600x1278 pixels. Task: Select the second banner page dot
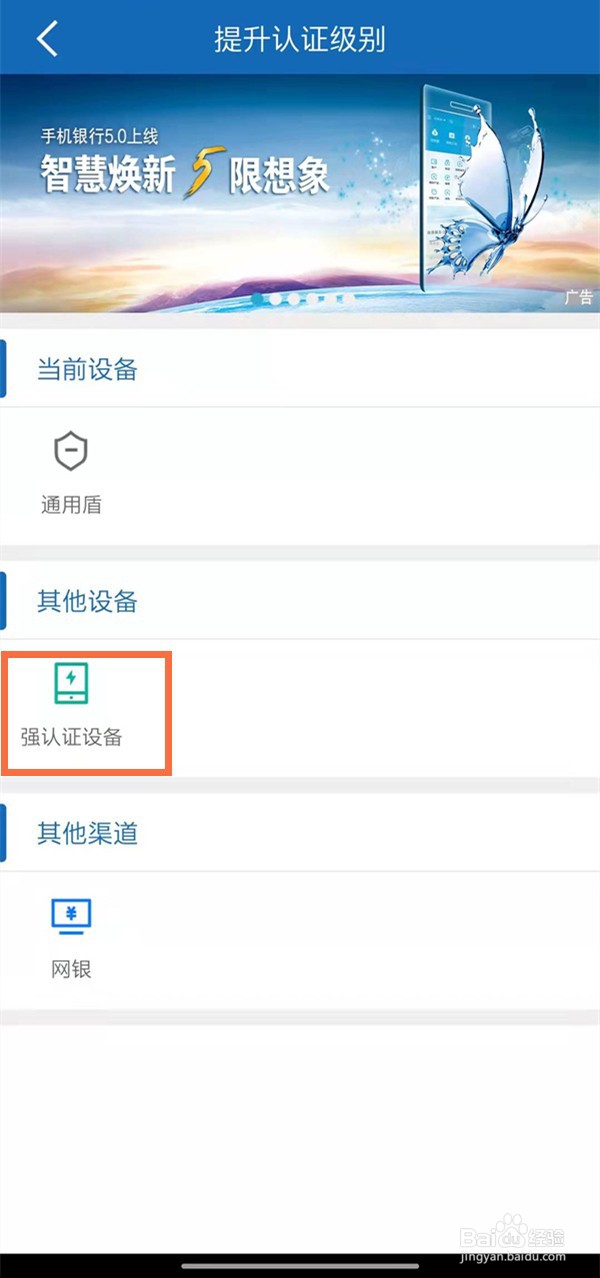pyautogui.click(x=276, y=298)
